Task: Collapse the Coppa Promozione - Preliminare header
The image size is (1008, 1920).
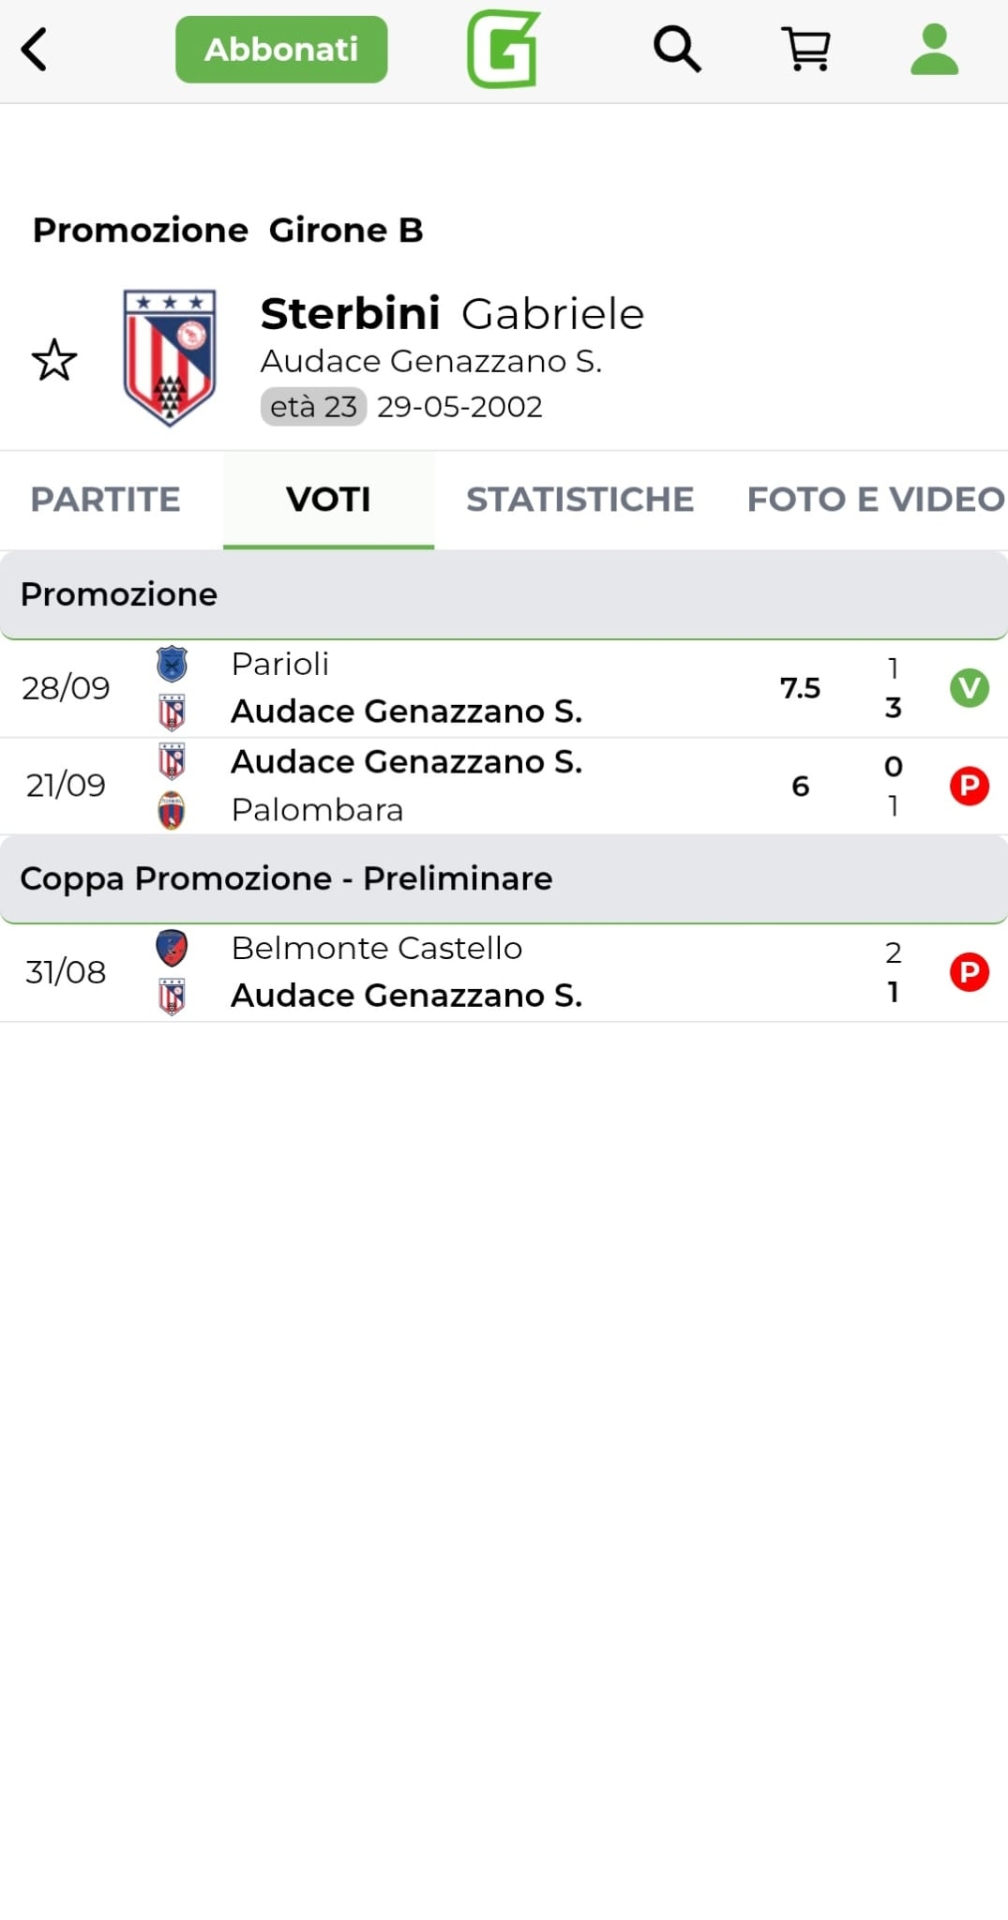Action: click(504, 879)
